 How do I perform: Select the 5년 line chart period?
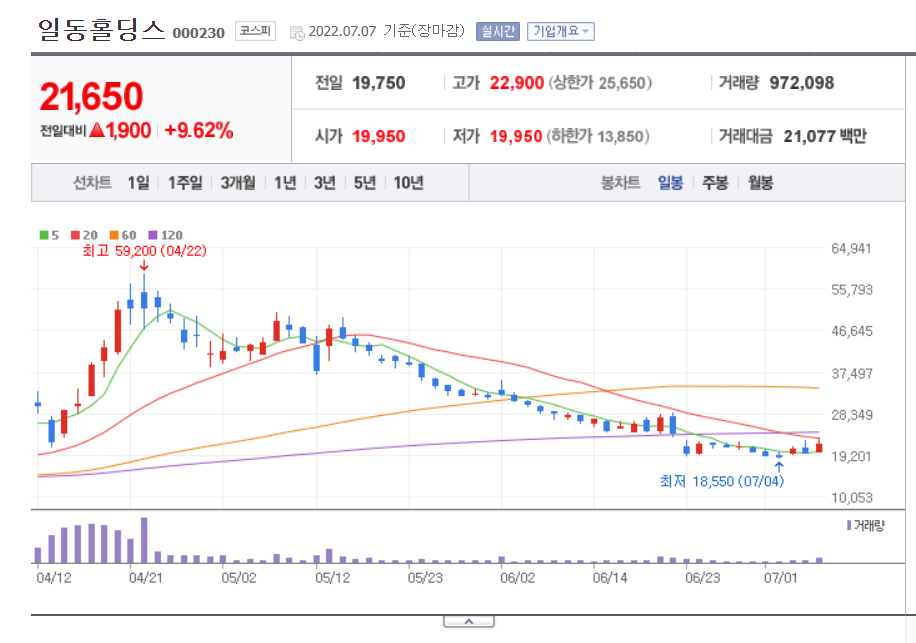[x=365, y=183]
